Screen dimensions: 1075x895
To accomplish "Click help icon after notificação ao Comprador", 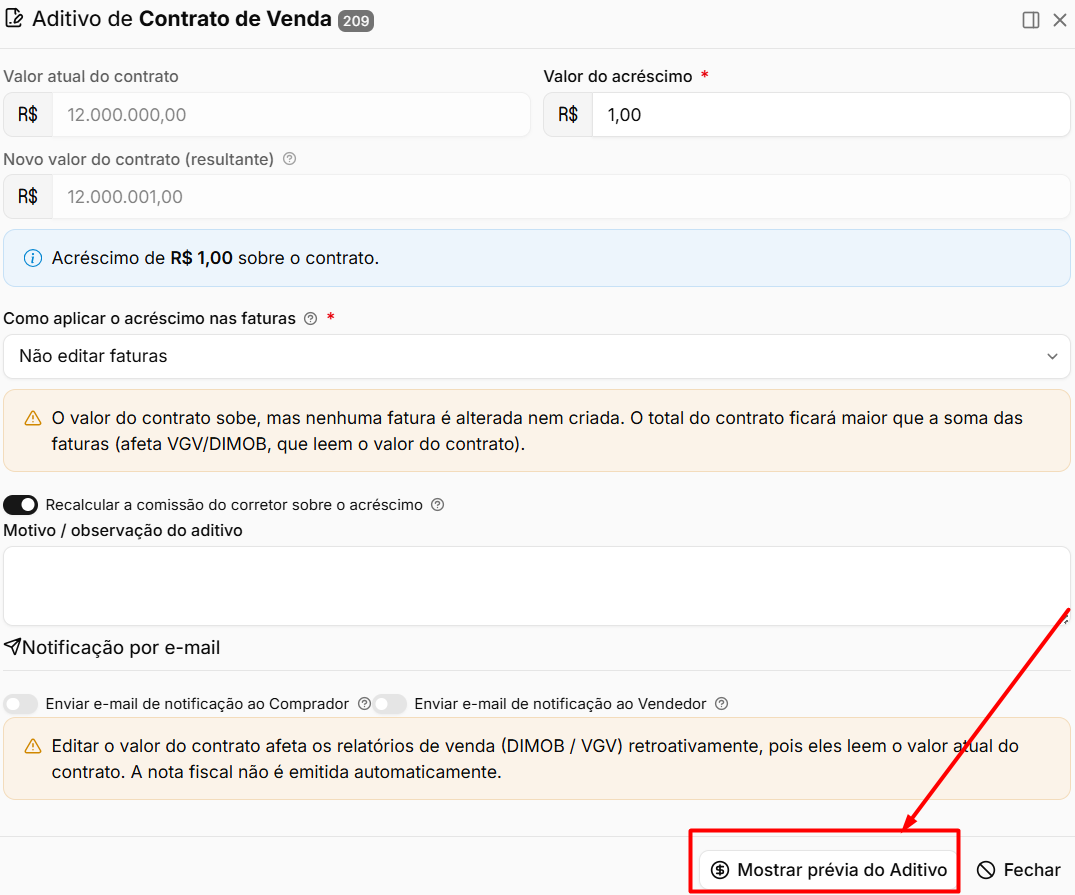I will click(x=365, y=704).
